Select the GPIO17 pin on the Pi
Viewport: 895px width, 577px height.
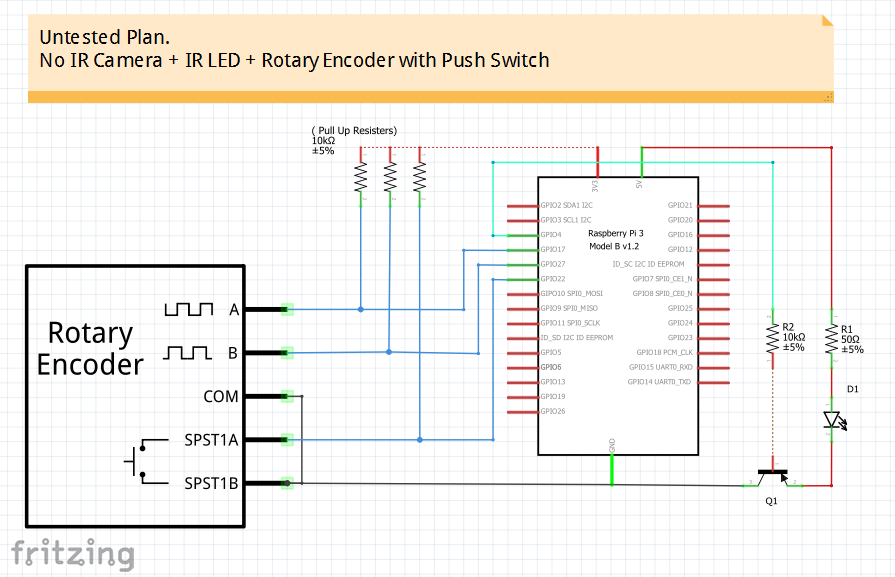coord(523,250)
